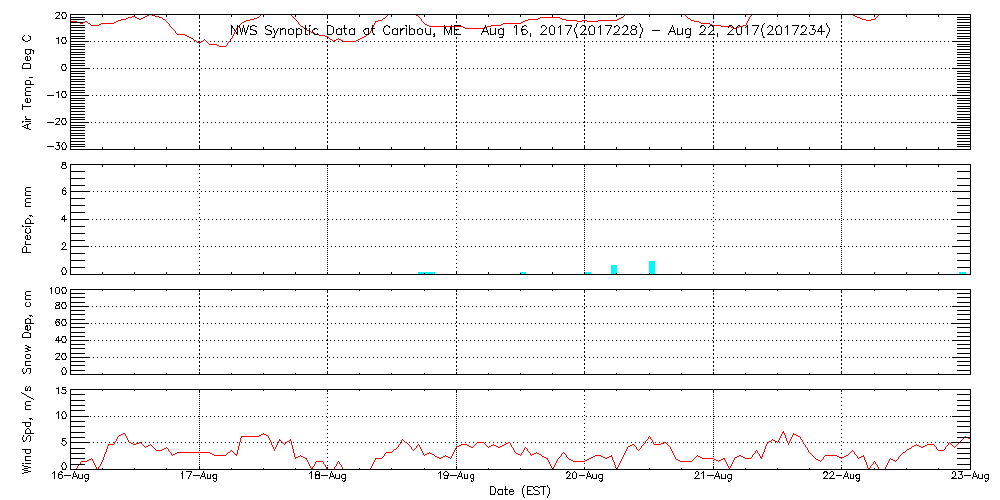This screenshot has height=500, width=1000.
Task: Select the 22-Aug date tick label
Action: tap(841, 478)
